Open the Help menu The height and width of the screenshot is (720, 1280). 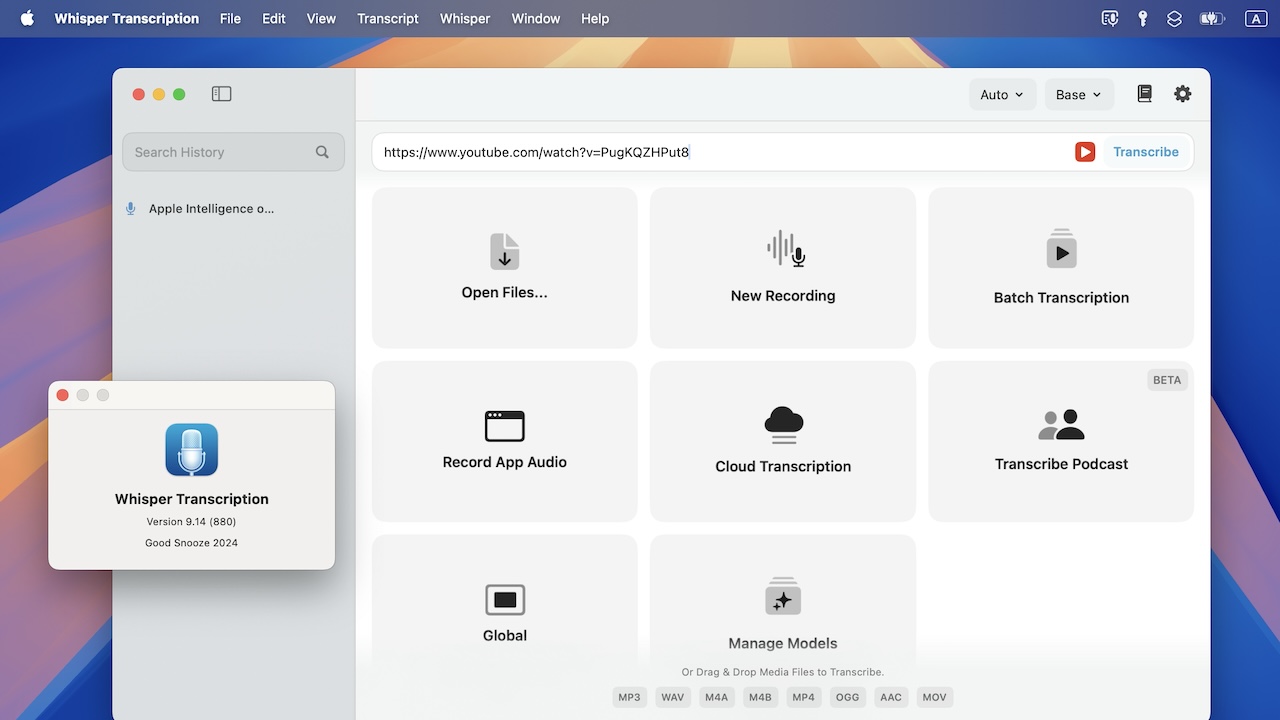595,18
